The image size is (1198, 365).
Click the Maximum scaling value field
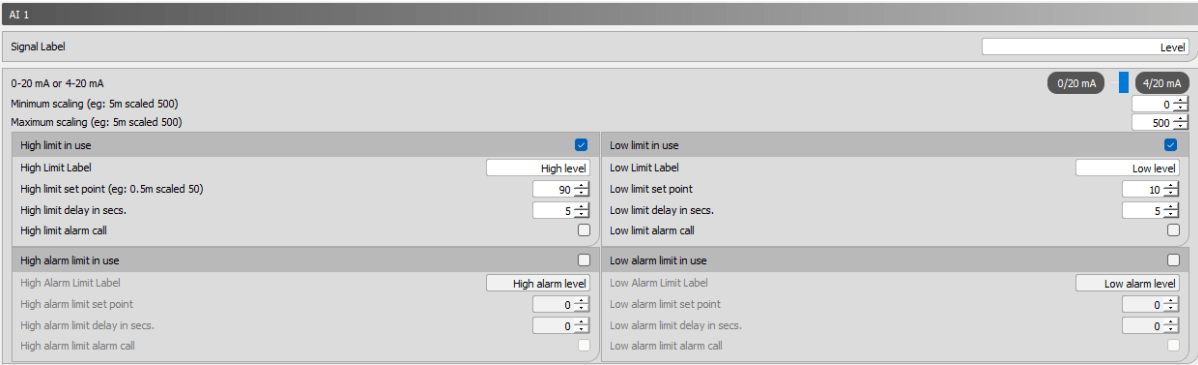point(1151,122)
